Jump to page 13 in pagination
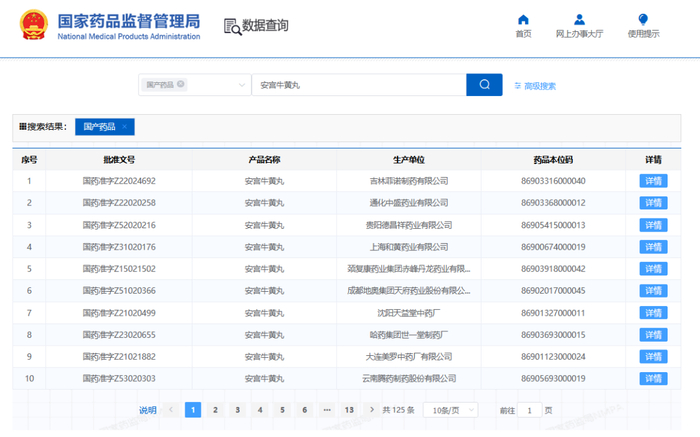 (348, 410)
